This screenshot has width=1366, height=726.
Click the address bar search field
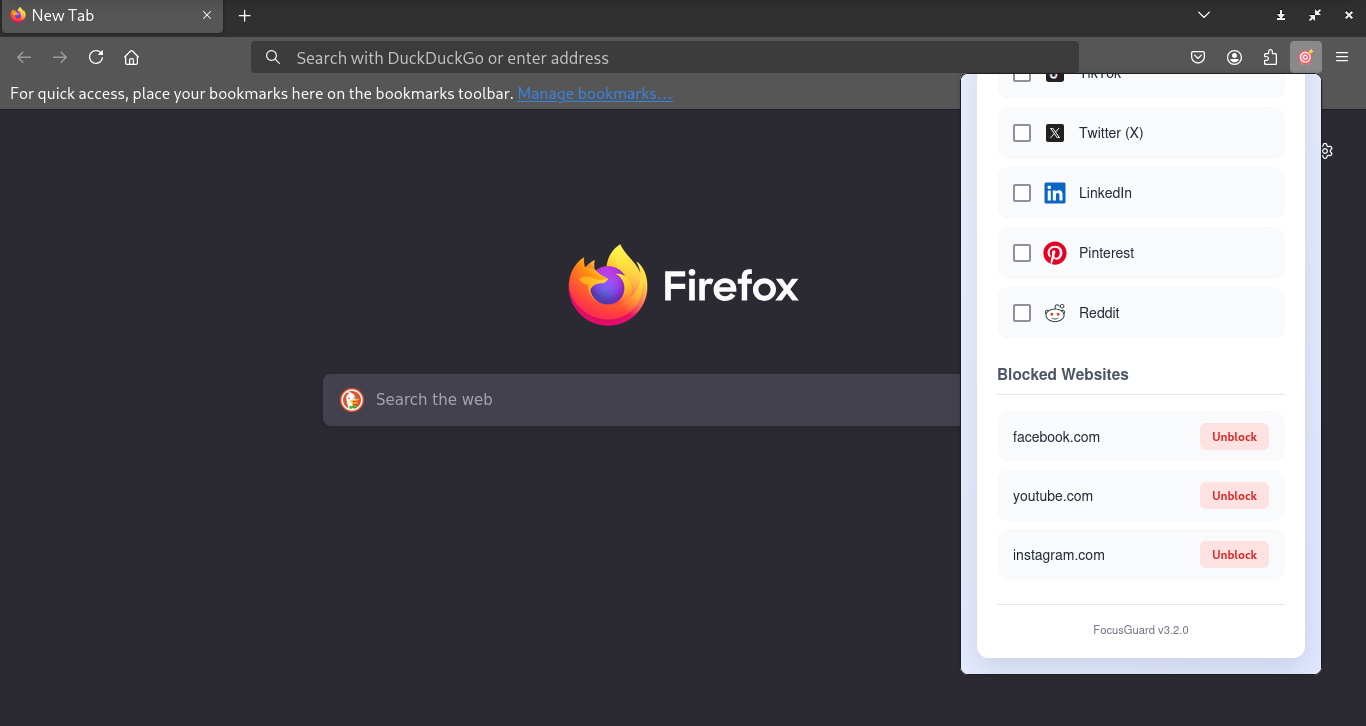pyautogui.click(x=665, y=58)
